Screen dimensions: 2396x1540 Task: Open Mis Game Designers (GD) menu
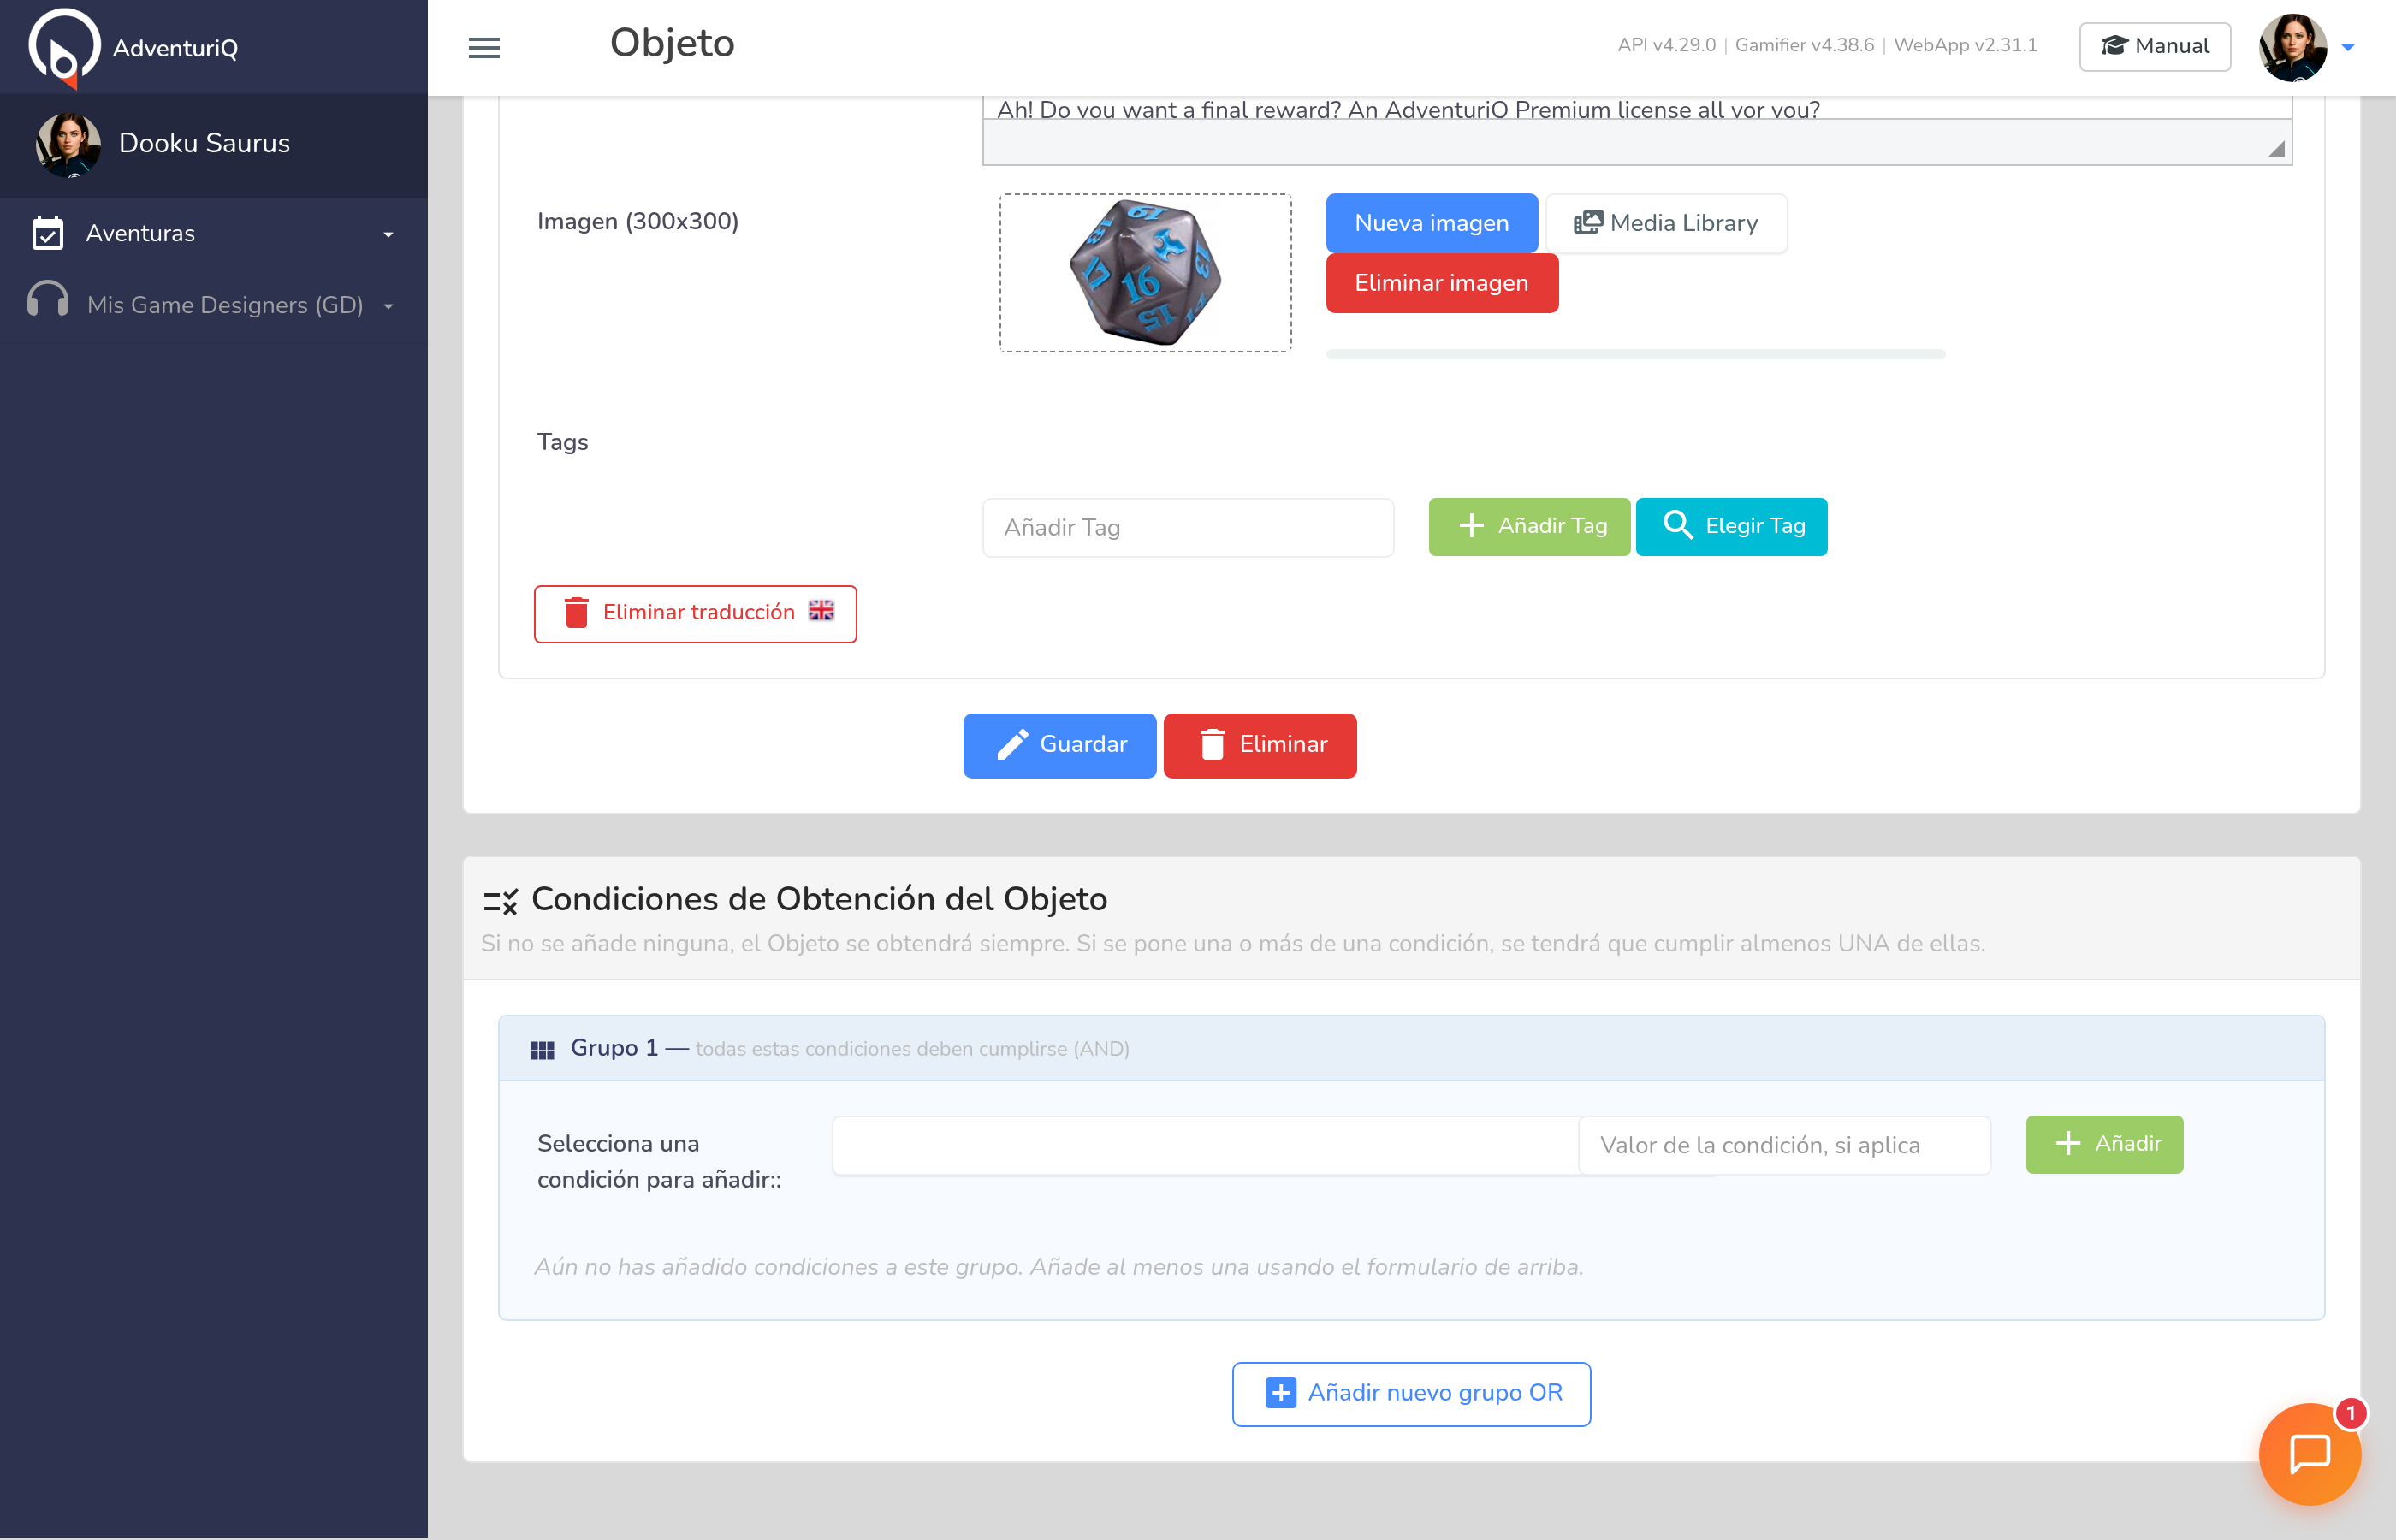click(x=214, y=305)
